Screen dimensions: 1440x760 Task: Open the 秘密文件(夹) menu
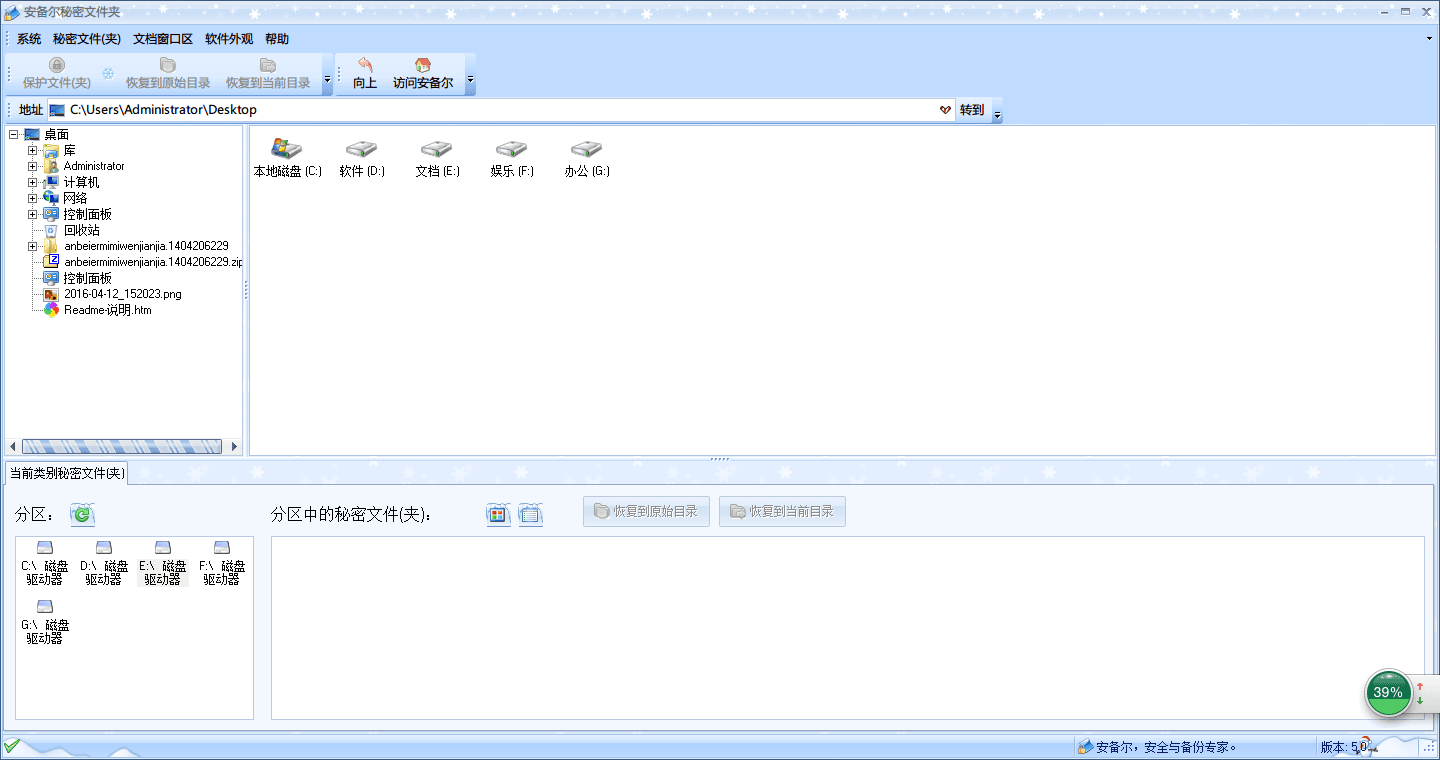tap(87, 39)
